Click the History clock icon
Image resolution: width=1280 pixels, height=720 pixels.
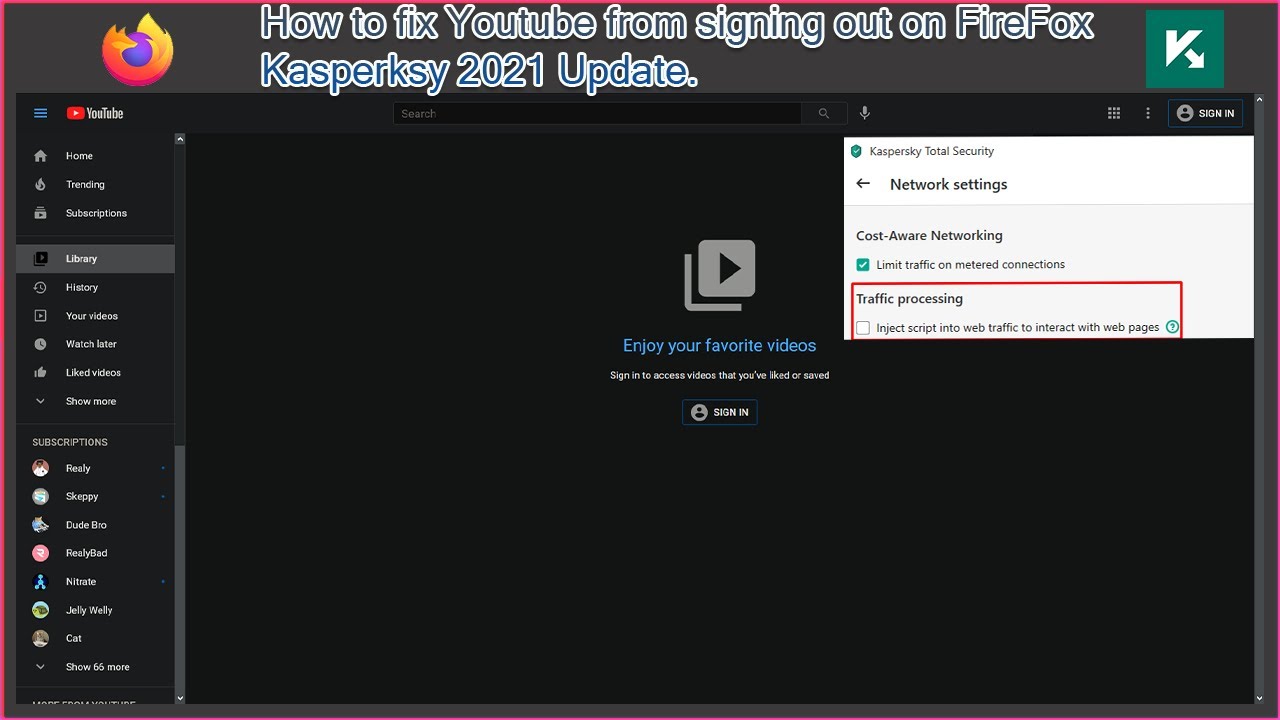(x=40, y=287)
